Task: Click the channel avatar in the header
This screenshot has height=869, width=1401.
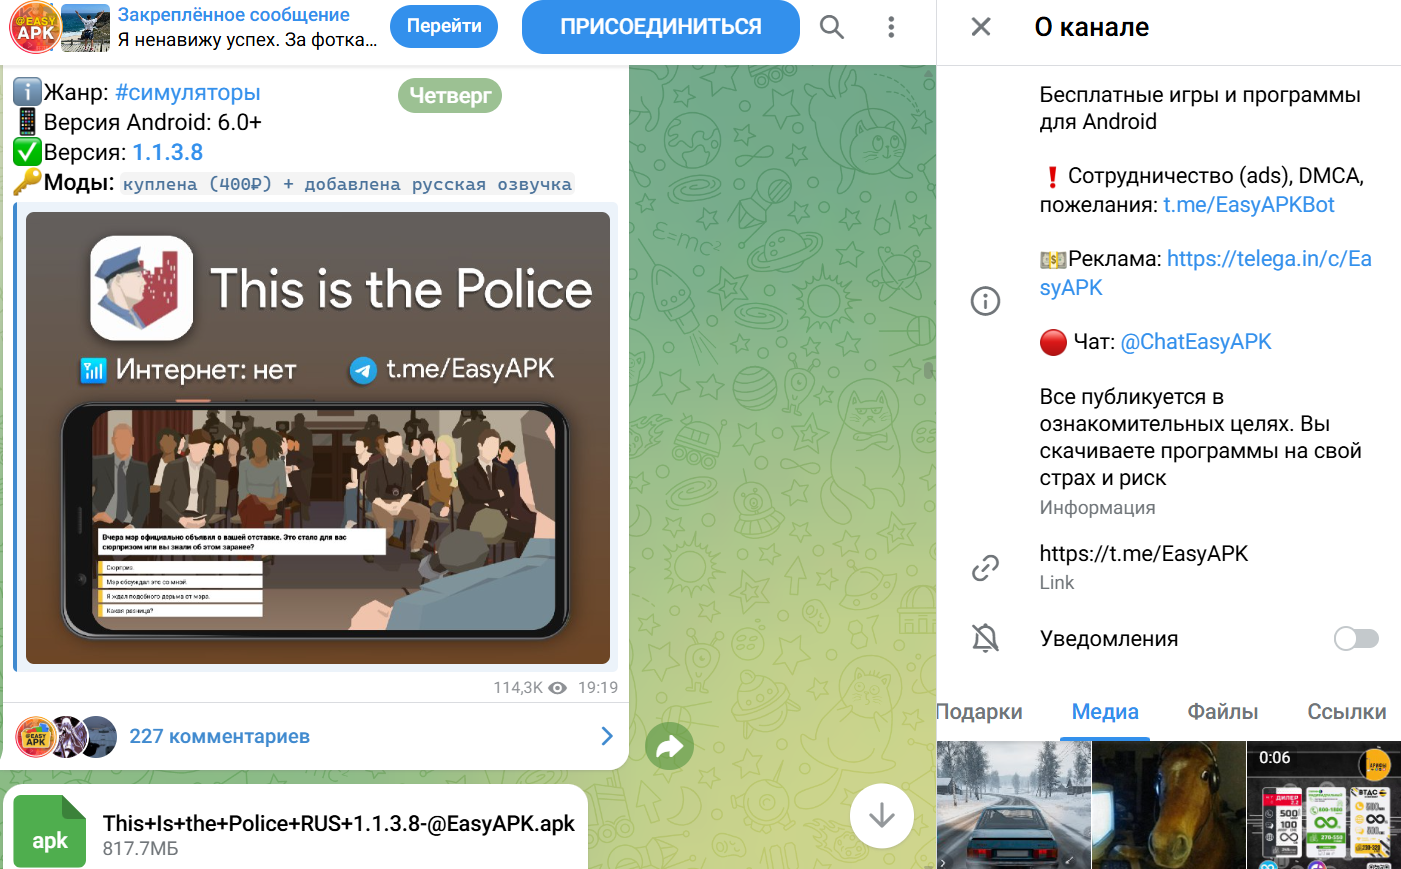Action: tap(35, 27)
